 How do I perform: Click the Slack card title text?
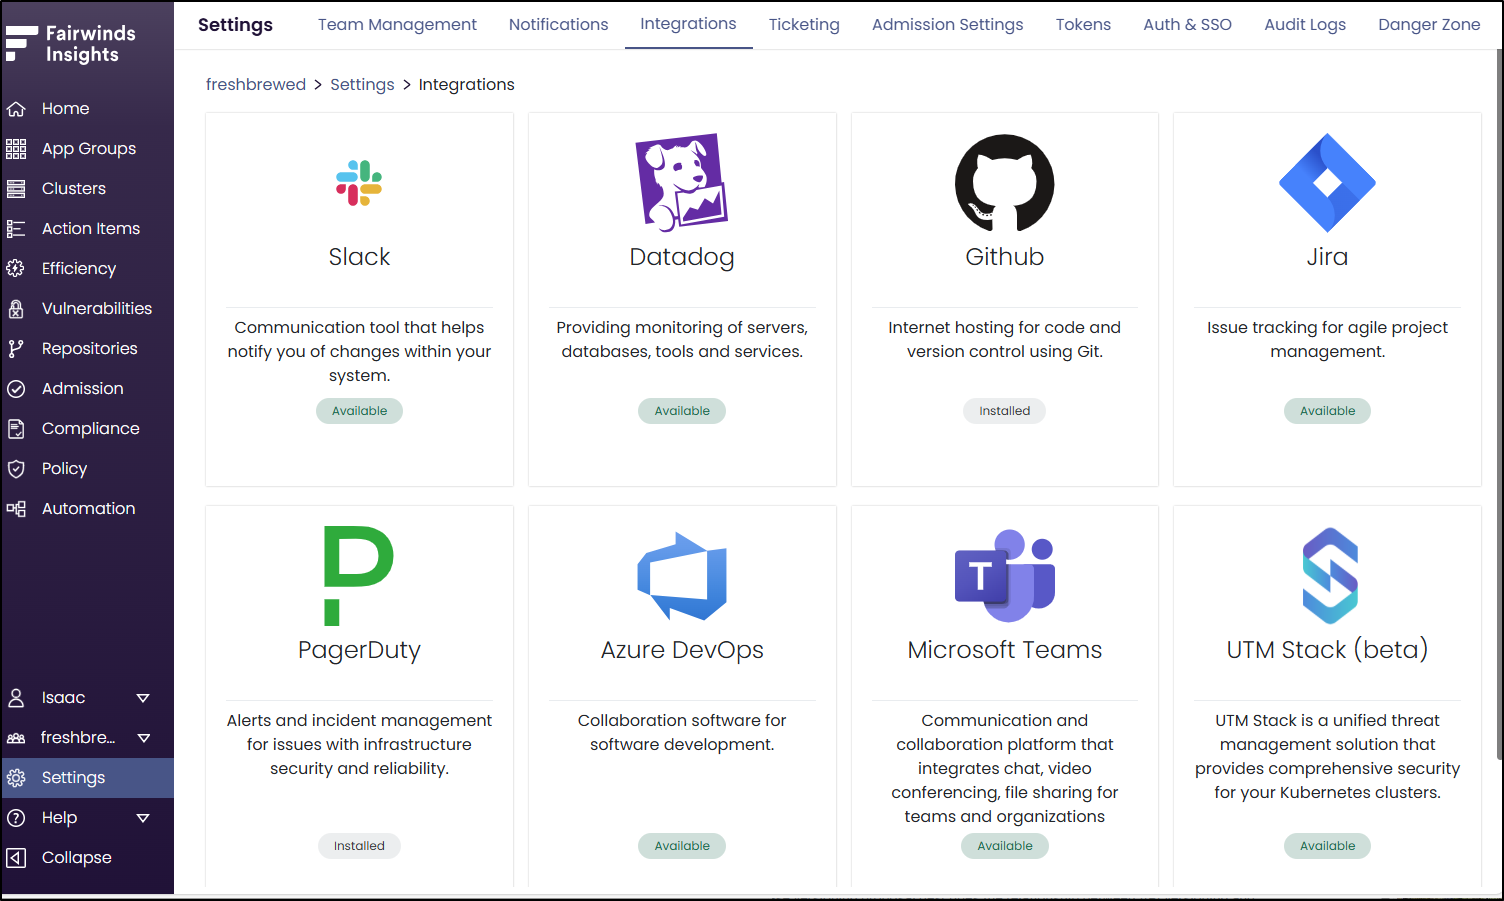point(359,257)
